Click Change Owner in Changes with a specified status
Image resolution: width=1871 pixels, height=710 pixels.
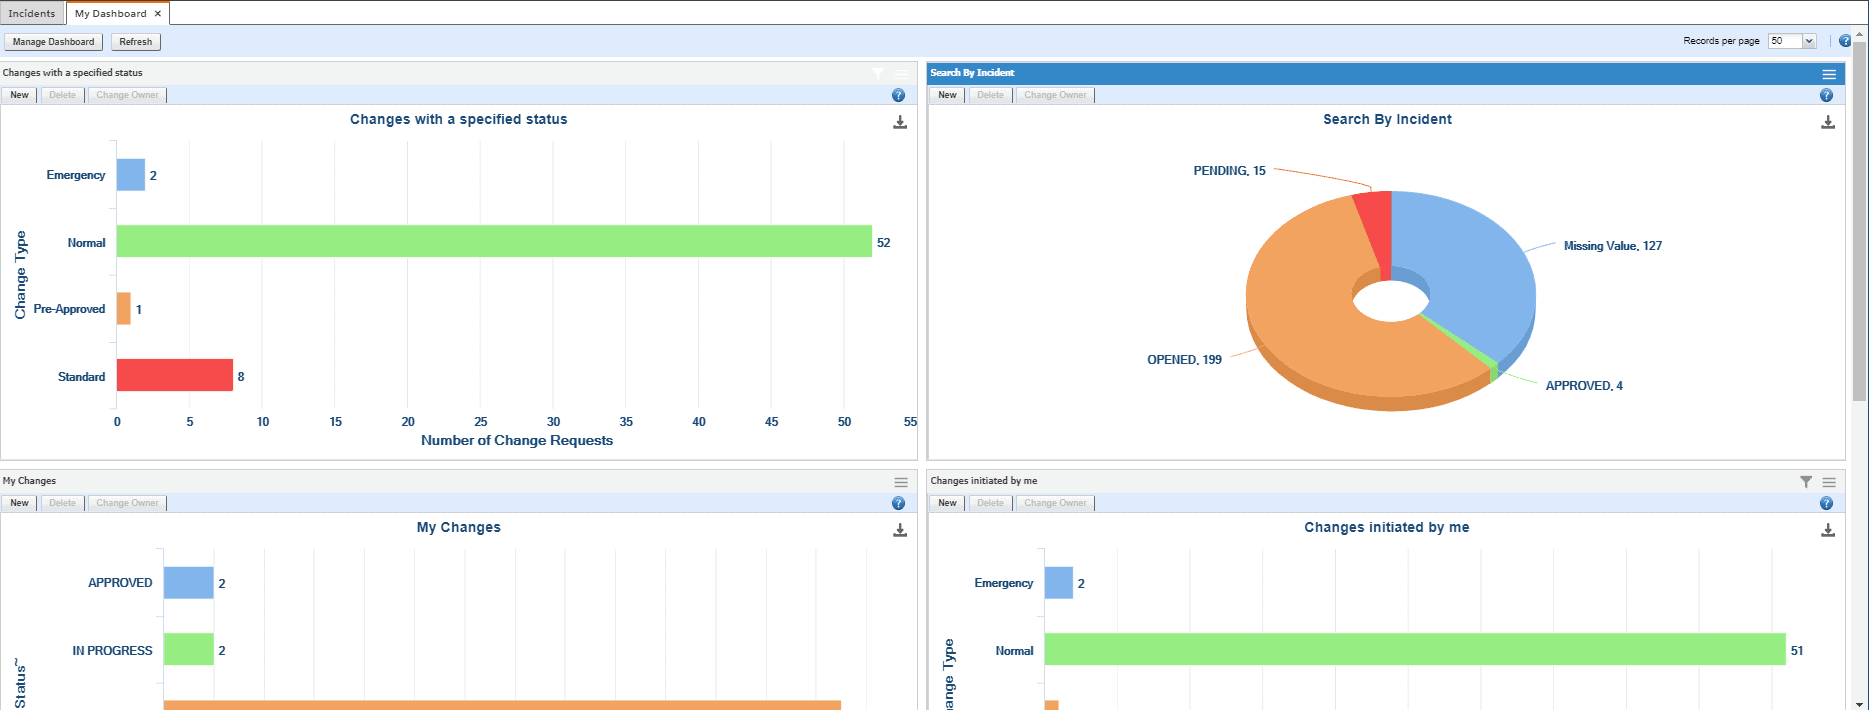127,95
